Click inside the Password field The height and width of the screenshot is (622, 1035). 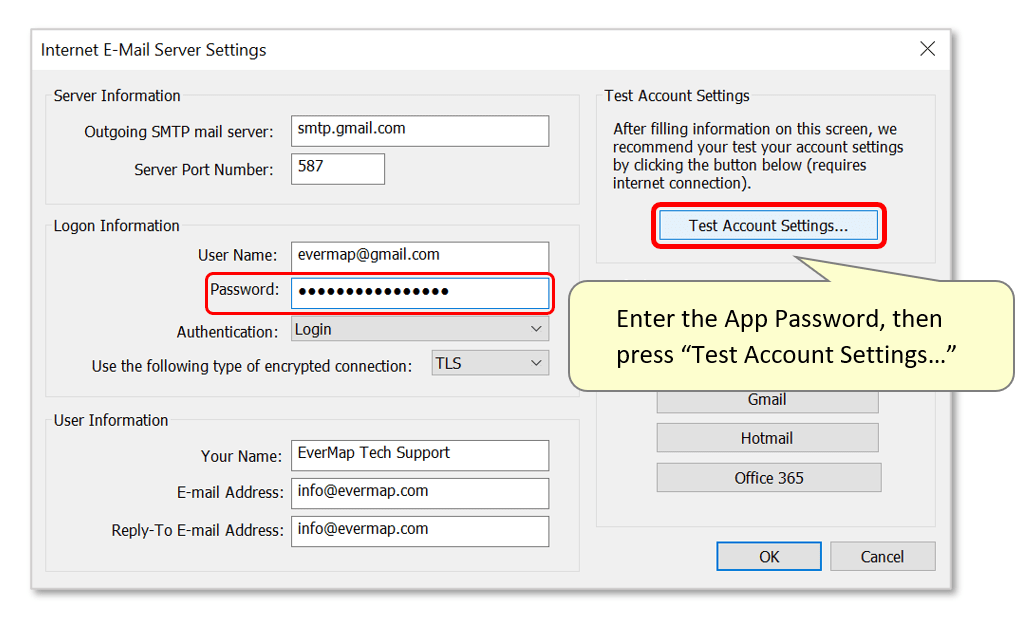419,293
